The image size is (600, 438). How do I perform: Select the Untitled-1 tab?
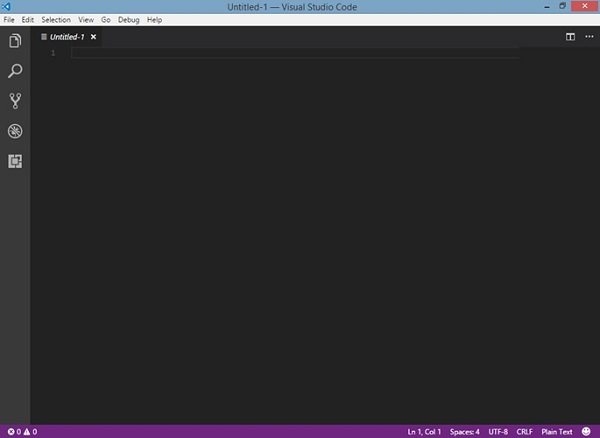pyautogui.click(x=67, y=37)
